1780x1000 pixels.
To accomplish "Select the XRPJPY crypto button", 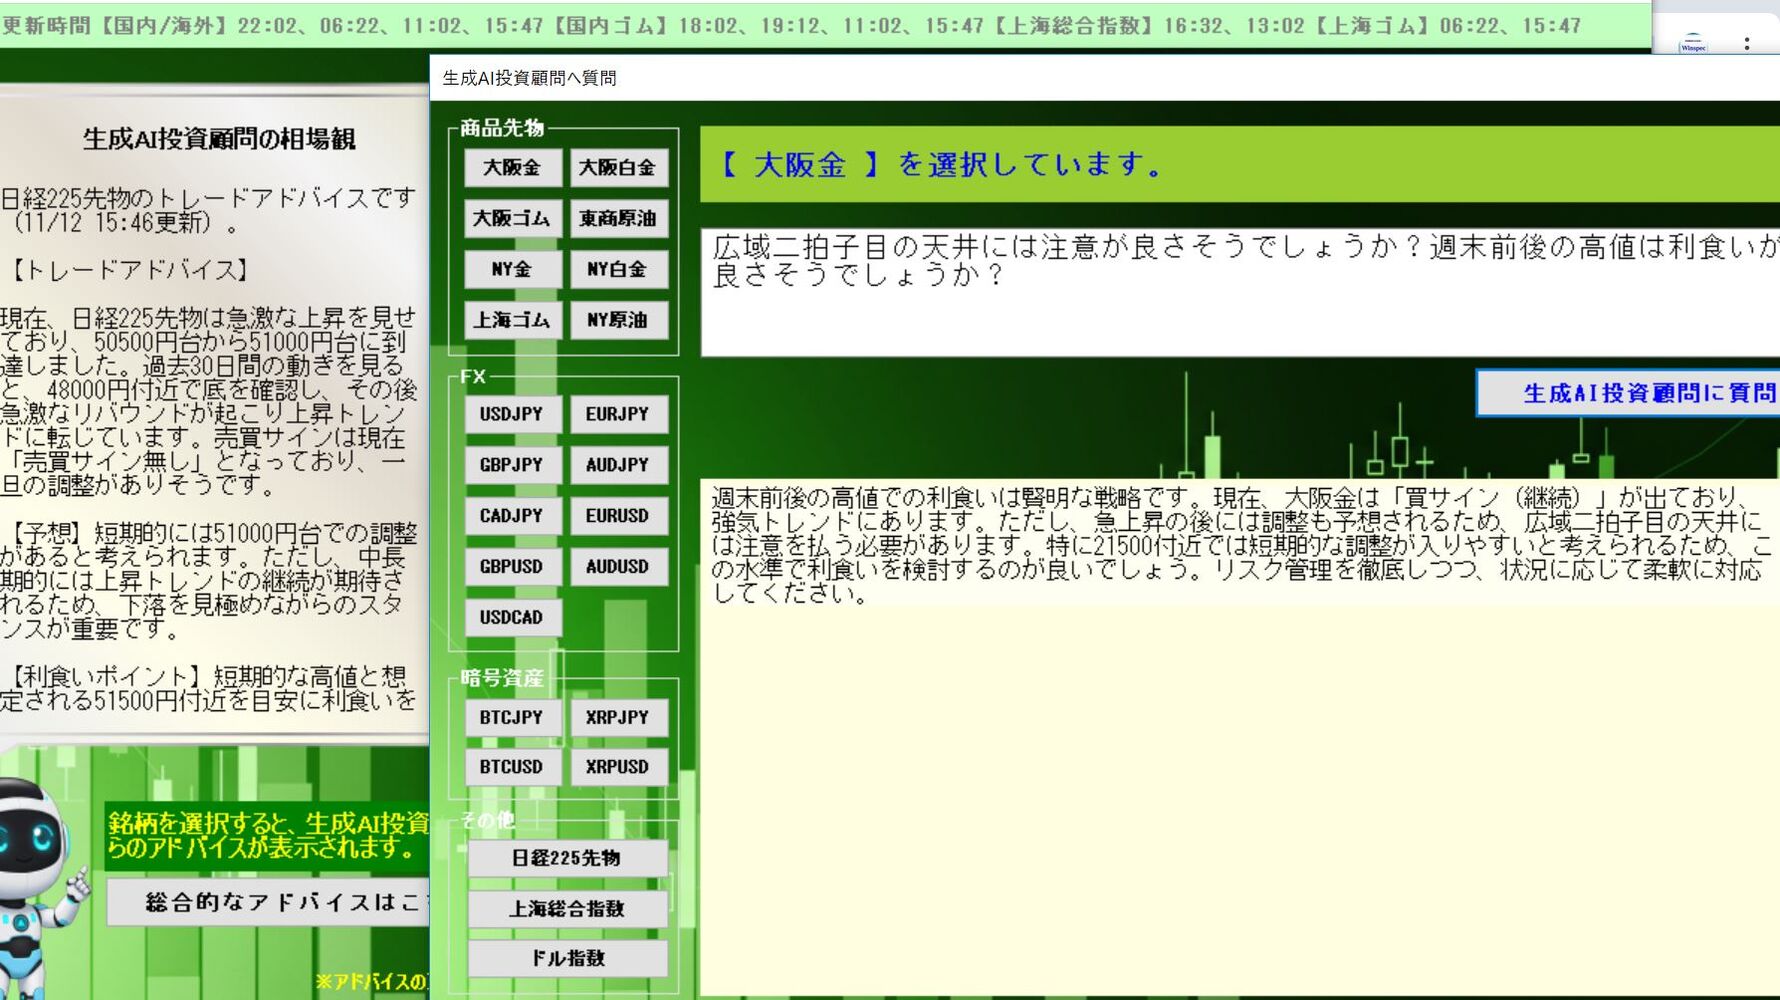I will [x=618, y=718].
